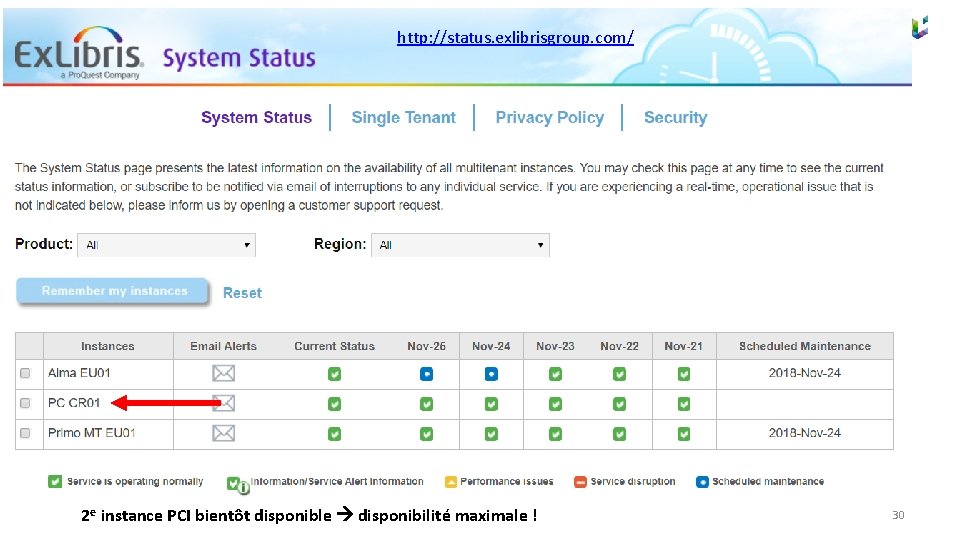
Task: Switch to the Single Tenant tab
Action: 403,118
